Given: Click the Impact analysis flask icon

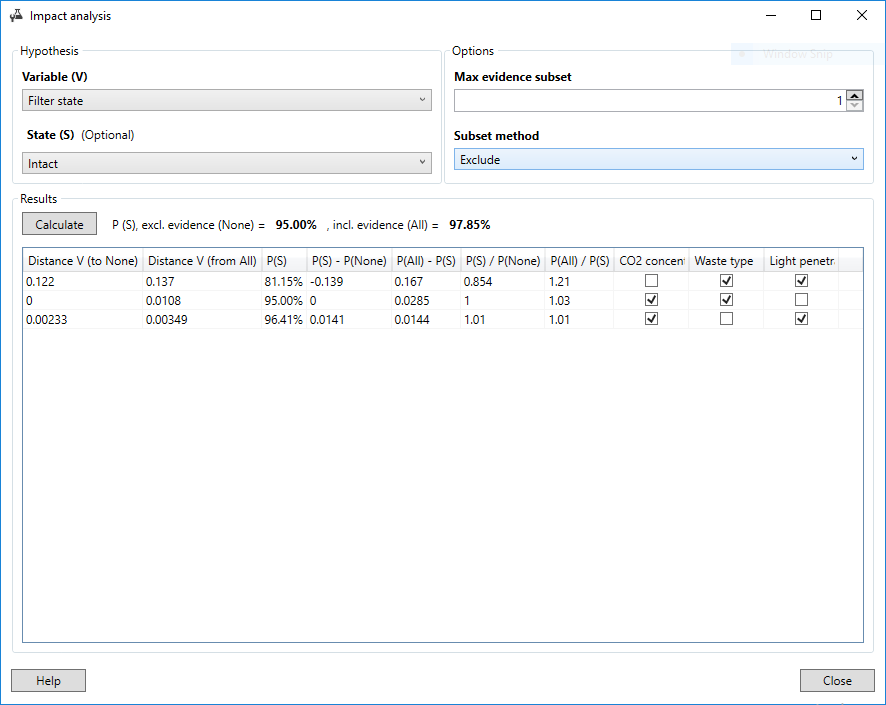Looking at the screenshot, I should 15,16.
